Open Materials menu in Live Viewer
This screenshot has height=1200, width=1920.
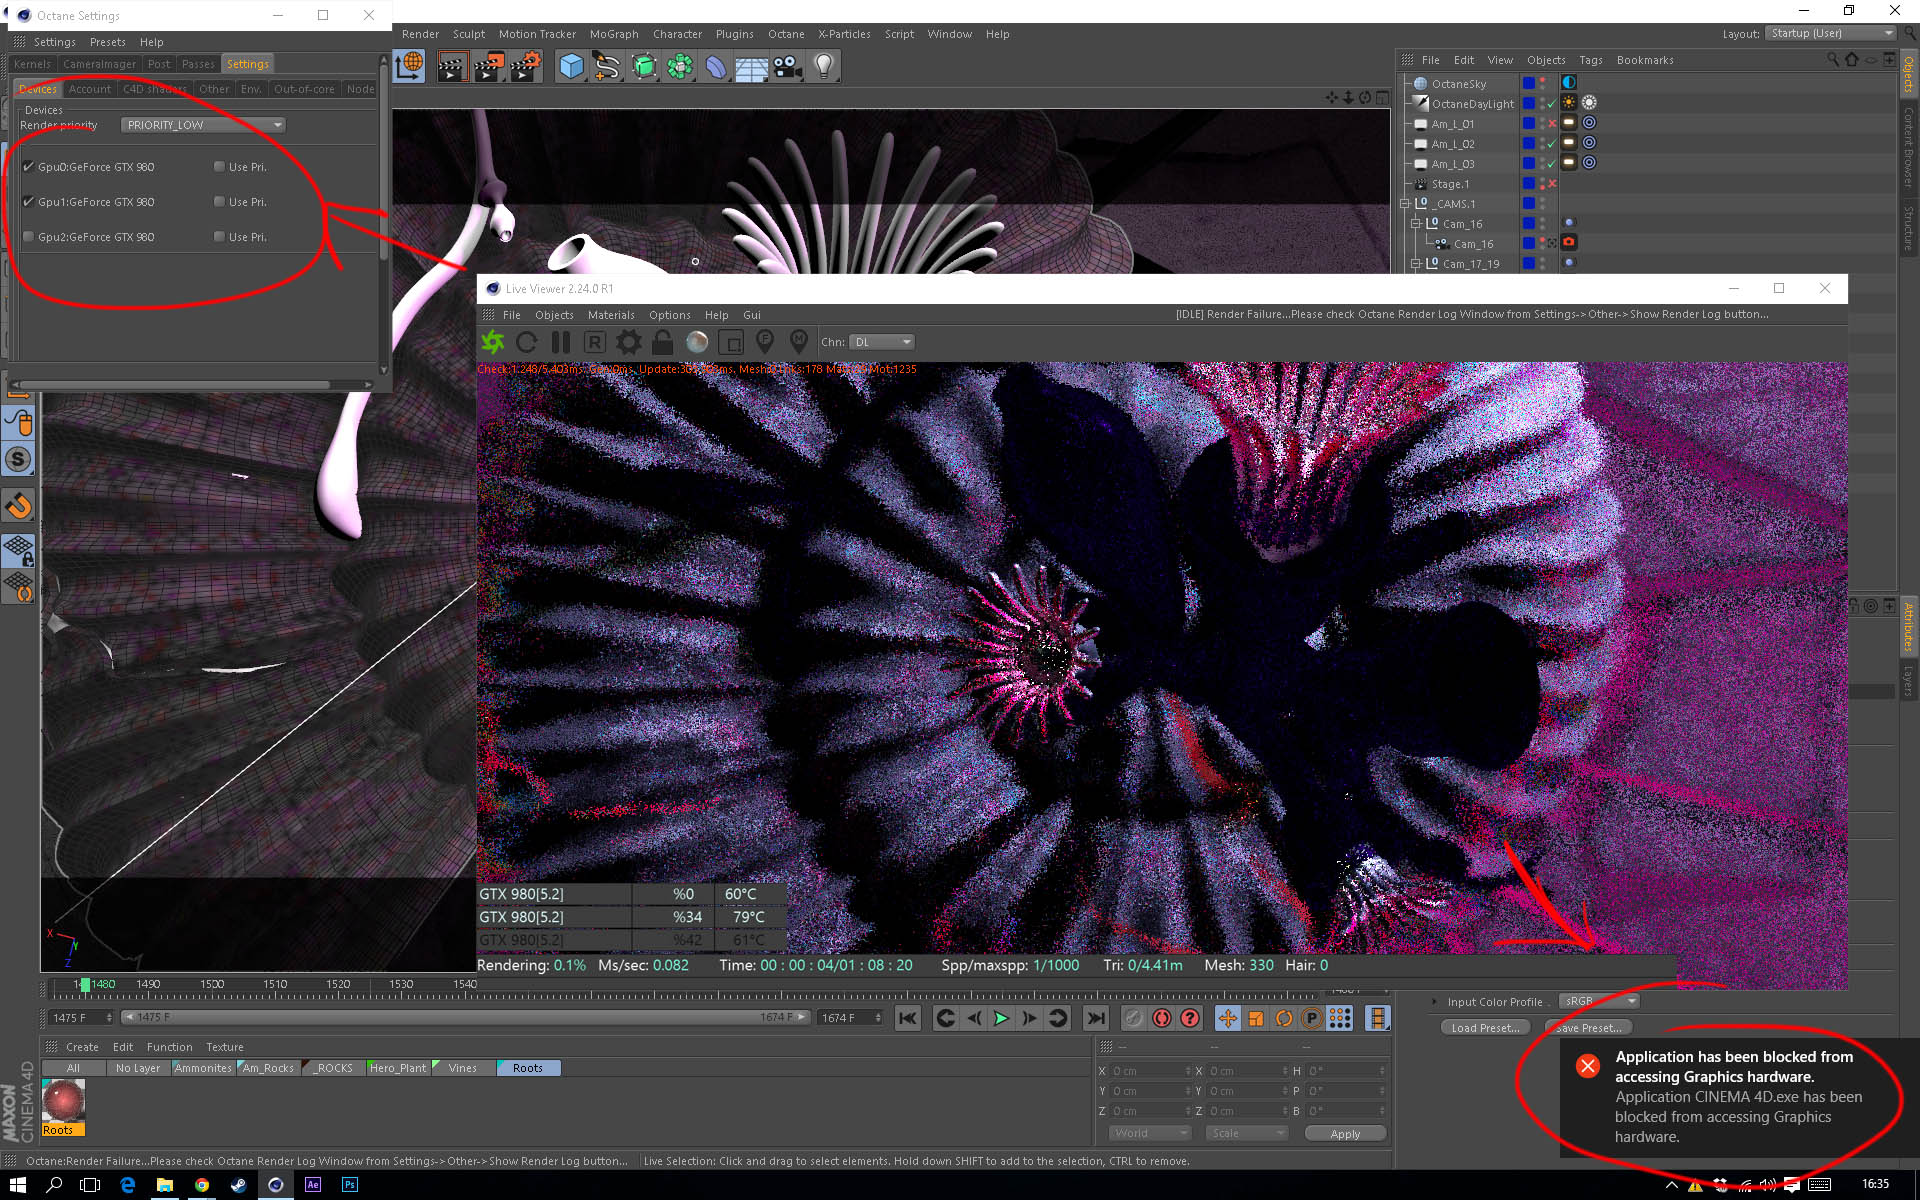pos(610,315)
